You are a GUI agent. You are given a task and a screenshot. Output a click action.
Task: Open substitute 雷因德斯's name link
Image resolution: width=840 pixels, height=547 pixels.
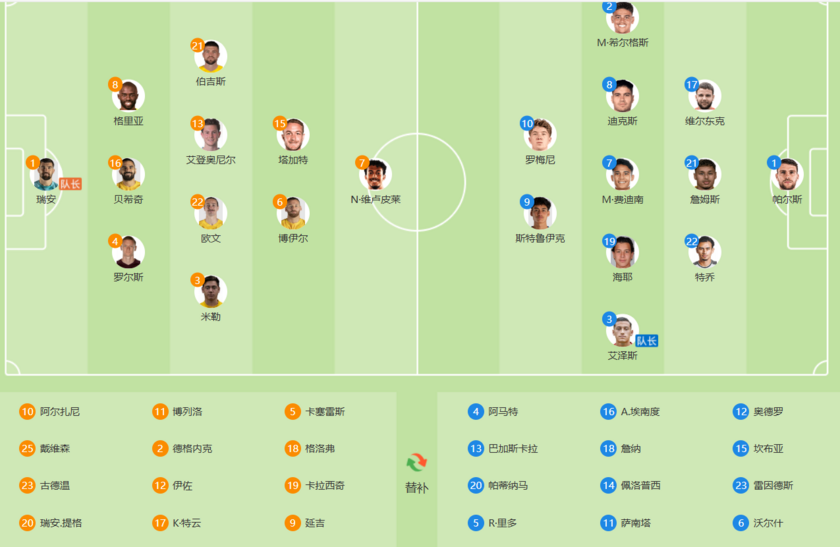(x=776, y=485)
